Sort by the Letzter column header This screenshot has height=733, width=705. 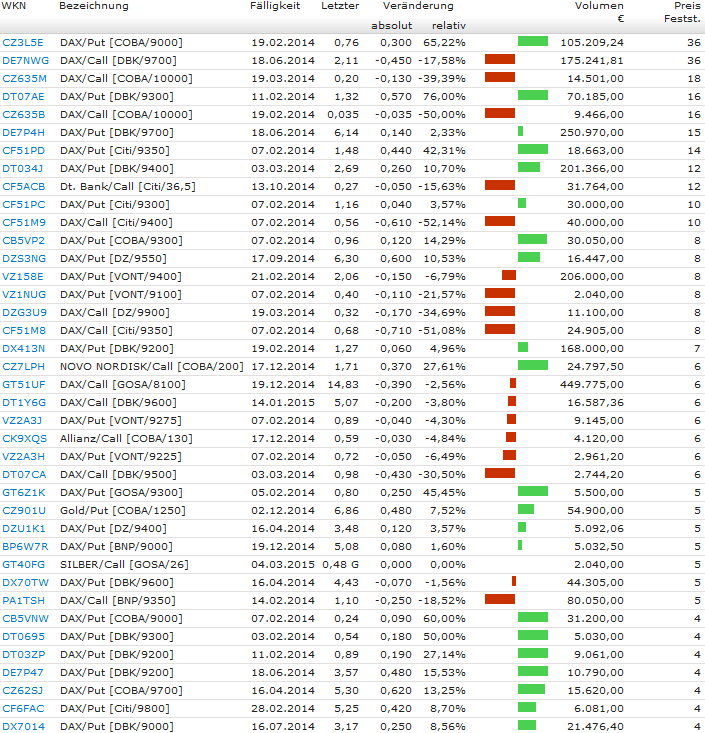340,6
